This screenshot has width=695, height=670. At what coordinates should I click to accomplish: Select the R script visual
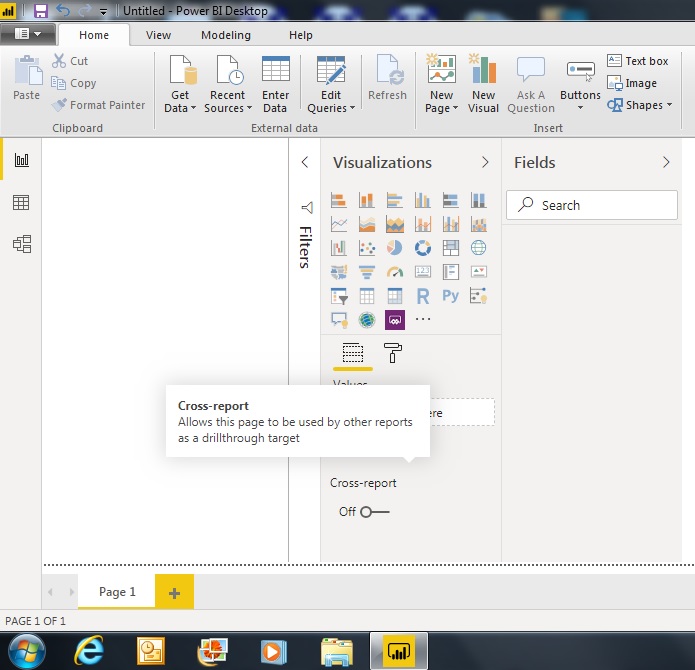(x=422, y=296)
